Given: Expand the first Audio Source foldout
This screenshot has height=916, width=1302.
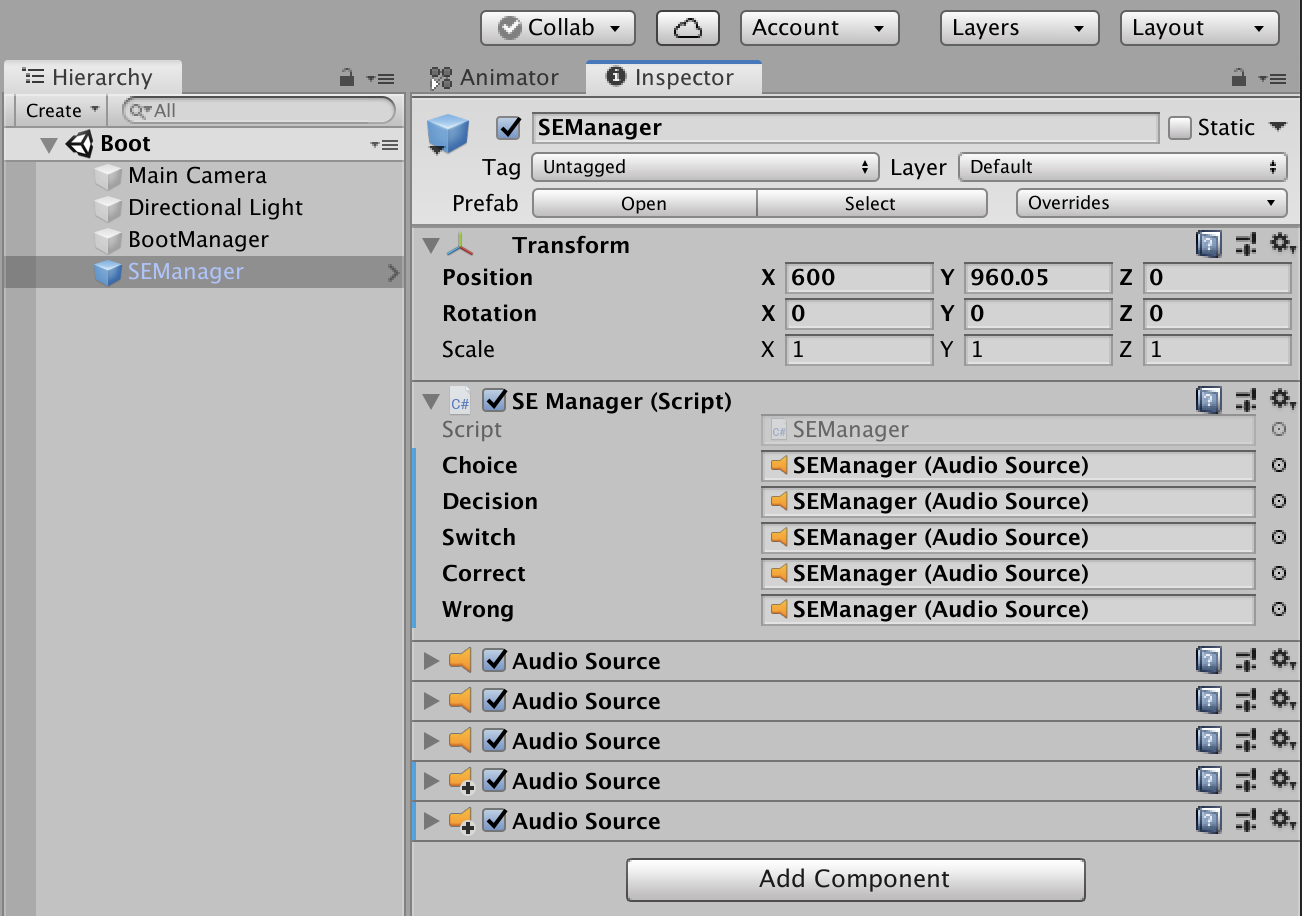Looking at the screenshot, I should click(x=432, y=661).
